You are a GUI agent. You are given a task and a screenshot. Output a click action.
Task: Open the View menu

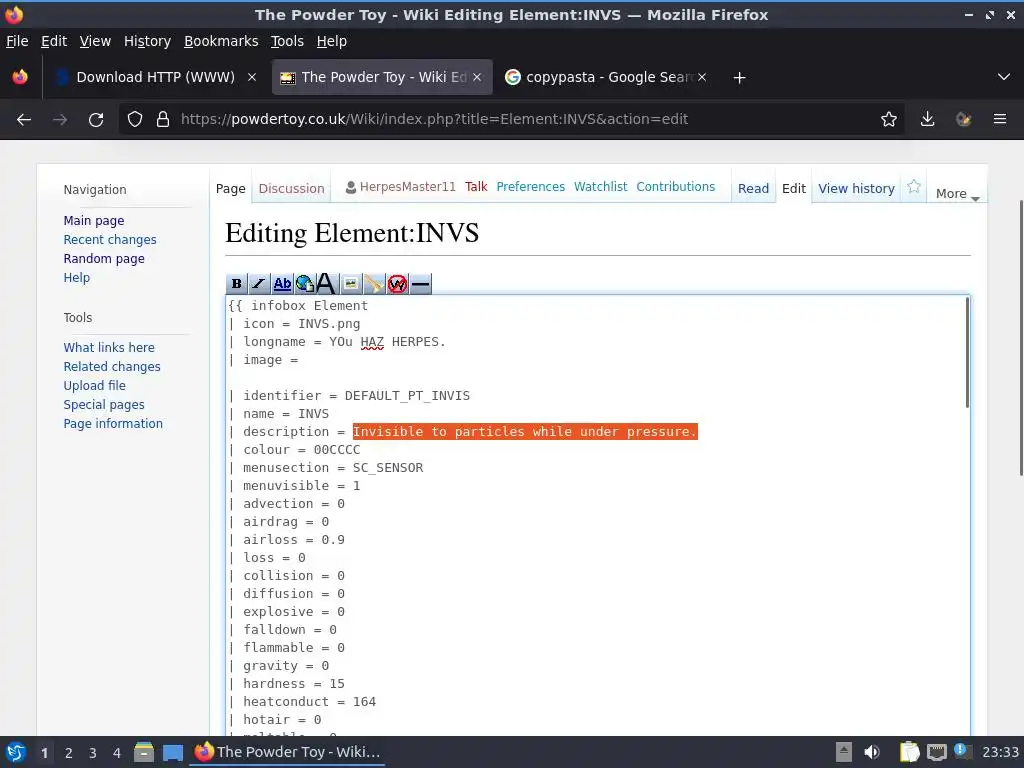tap(95, 41)
